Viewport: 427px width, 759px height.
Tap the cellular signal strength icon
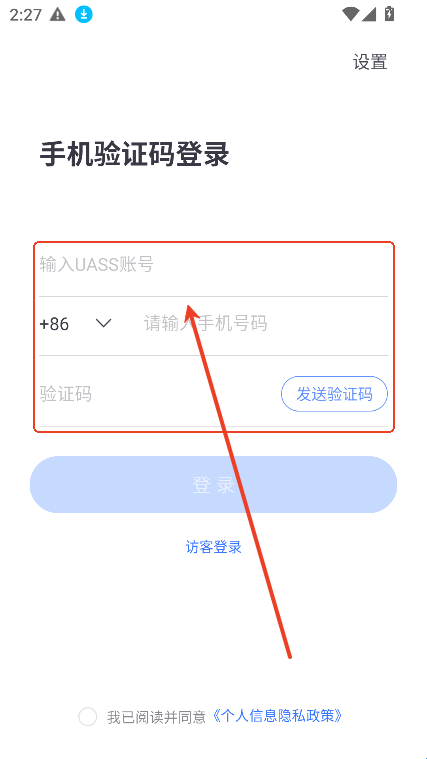369,15
